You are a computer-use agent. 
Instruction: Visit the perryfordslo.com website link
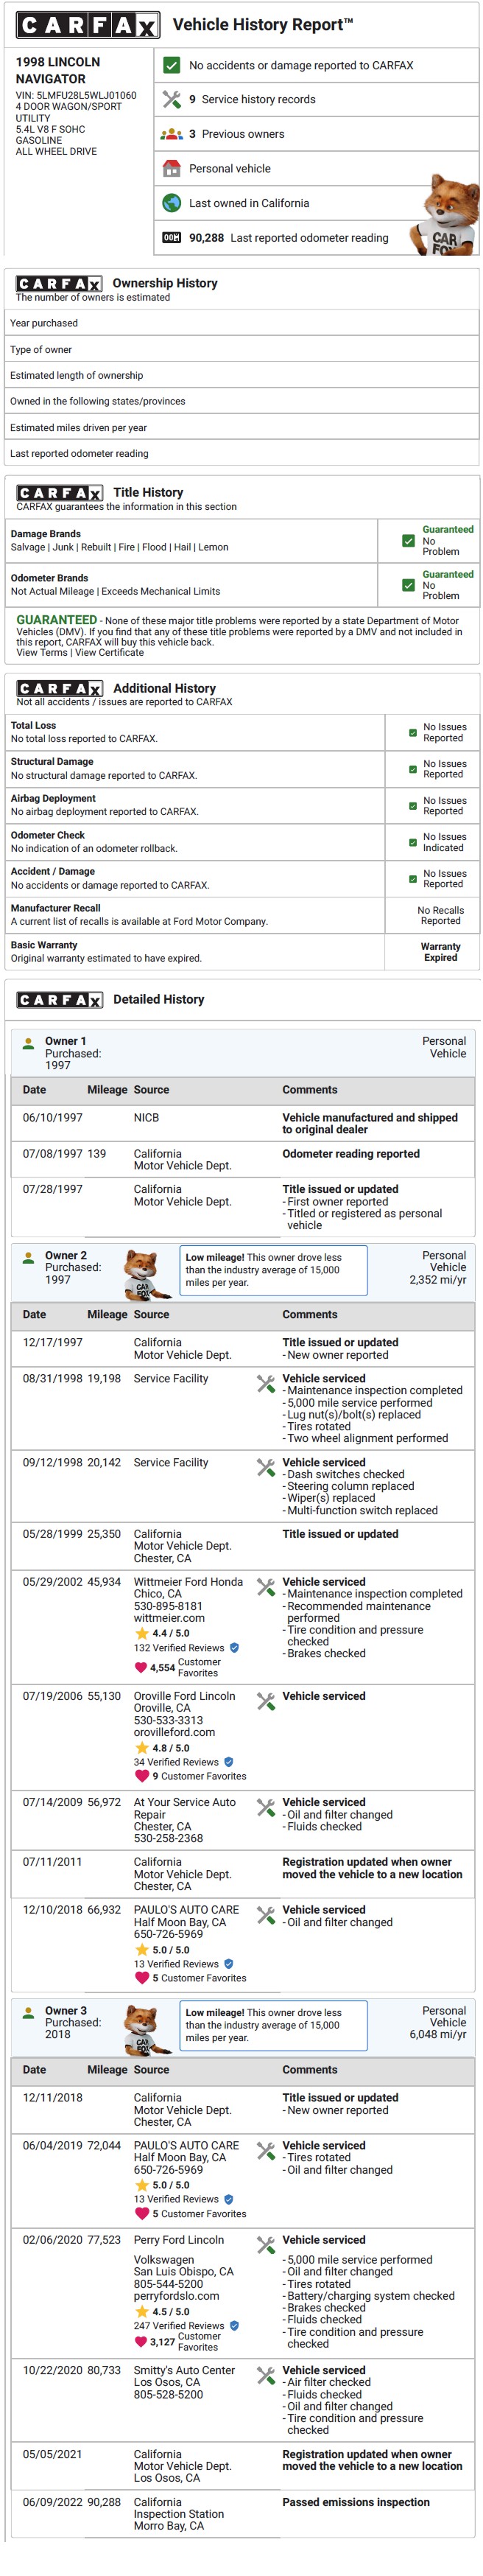click(x=176, y=2296)
